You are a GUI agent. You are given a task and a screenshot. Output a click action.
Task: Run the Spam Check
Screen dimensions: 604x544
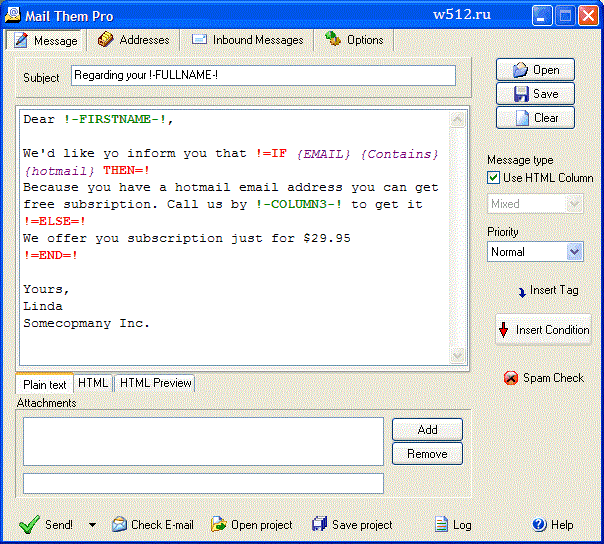click(x=543, y=378)
